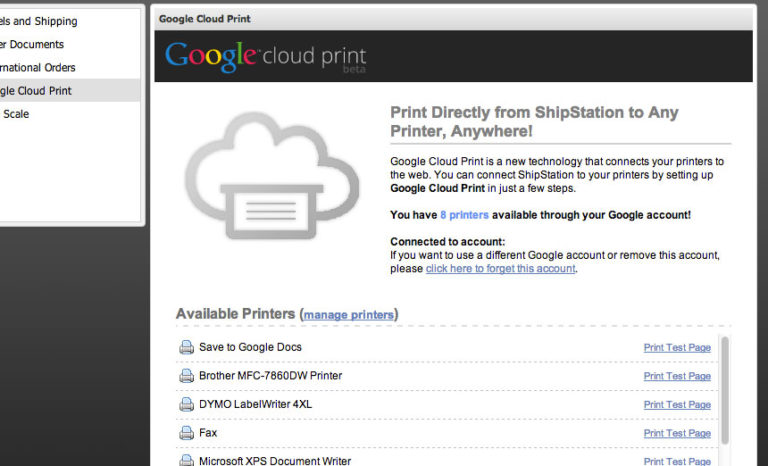The image size is (768, 466).
Task: Select the DYMO LabelWriter 4XL name
Action: [x=255, y=404]
